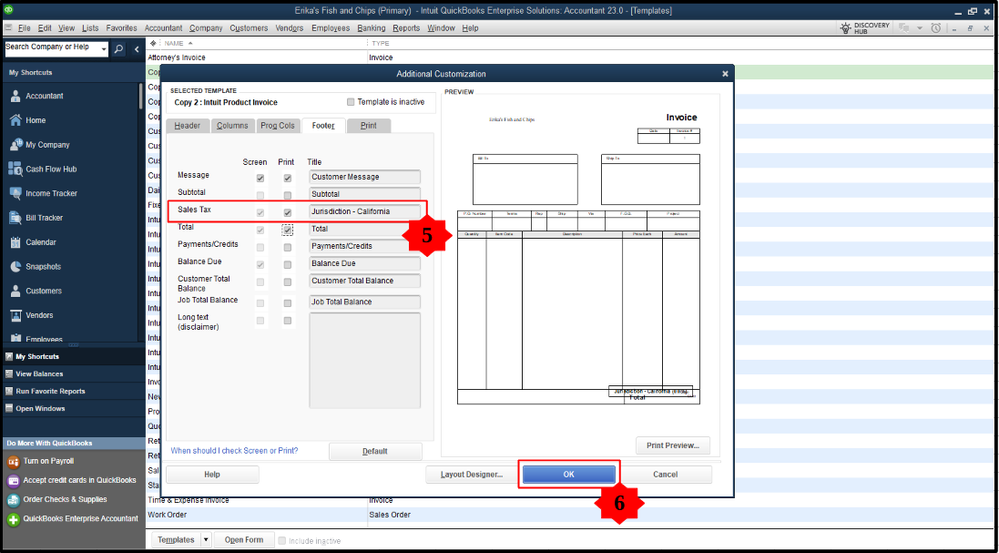Click the Default button
Viewport: 999px width, 553px height.
point(375,451)
